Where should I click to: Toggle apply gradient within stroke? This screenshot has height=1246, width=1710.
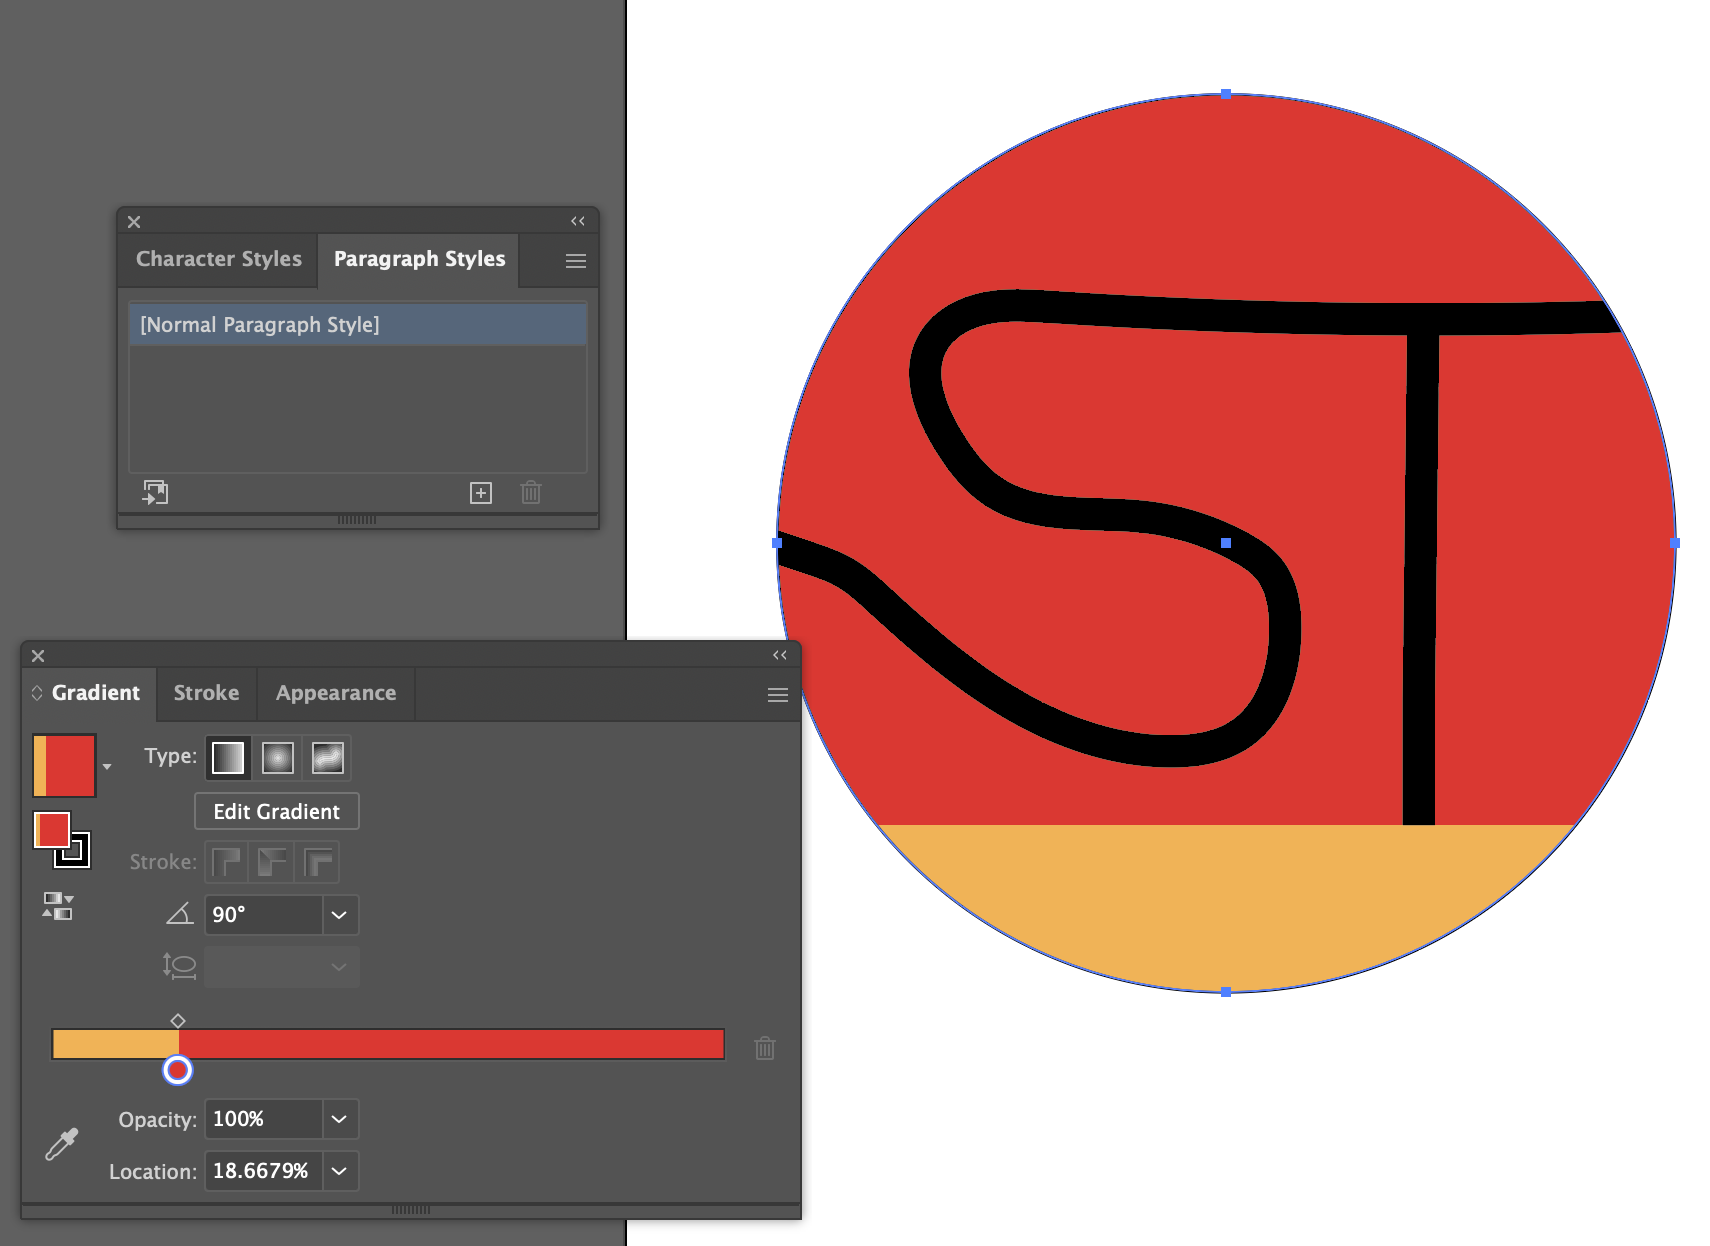(x=226, y=861)
